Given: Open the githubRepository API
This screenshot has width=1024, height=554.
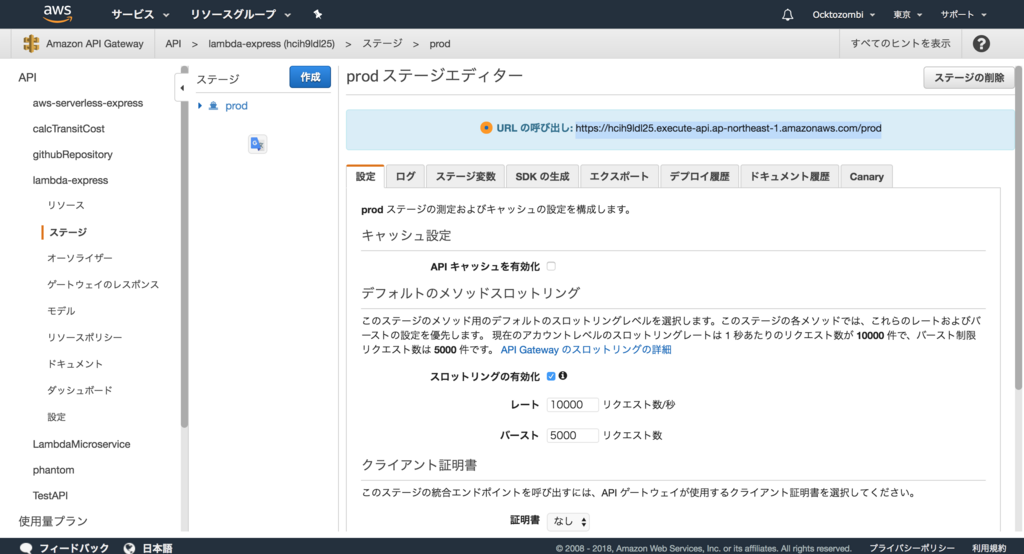Looking at the screenshot, I should 72,154.
